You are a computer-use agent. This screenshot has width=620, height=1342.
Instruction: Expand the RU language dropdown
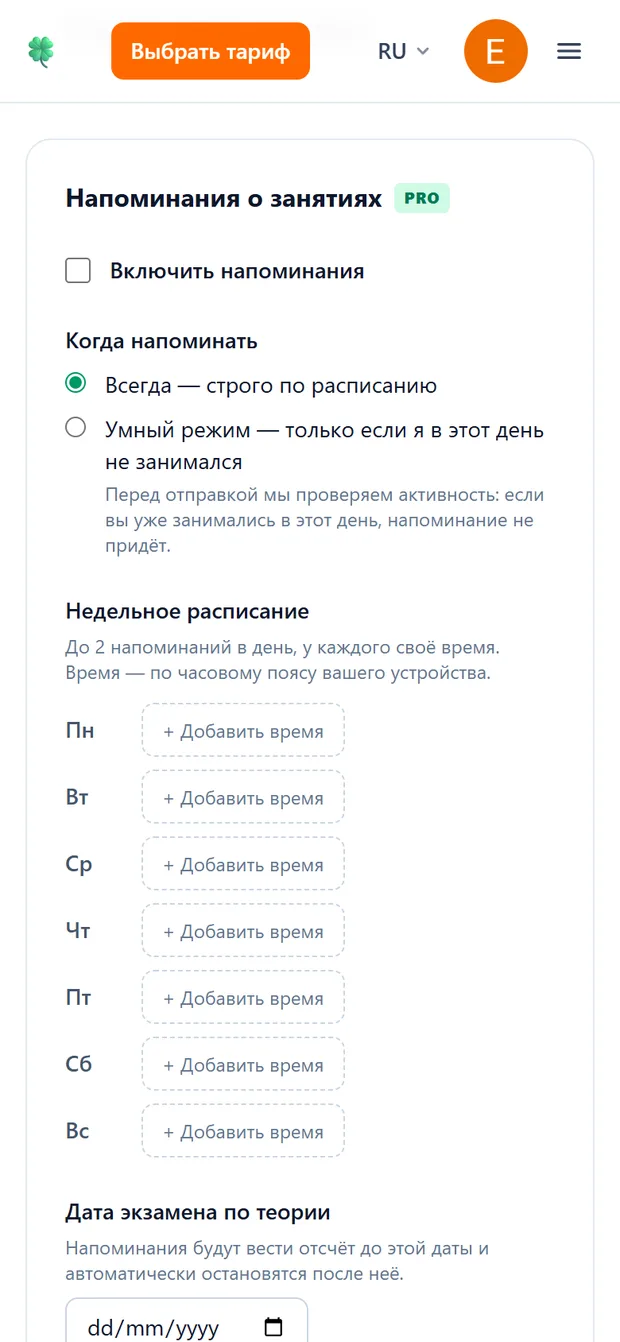pyautogui.click(x=403, y=51)
